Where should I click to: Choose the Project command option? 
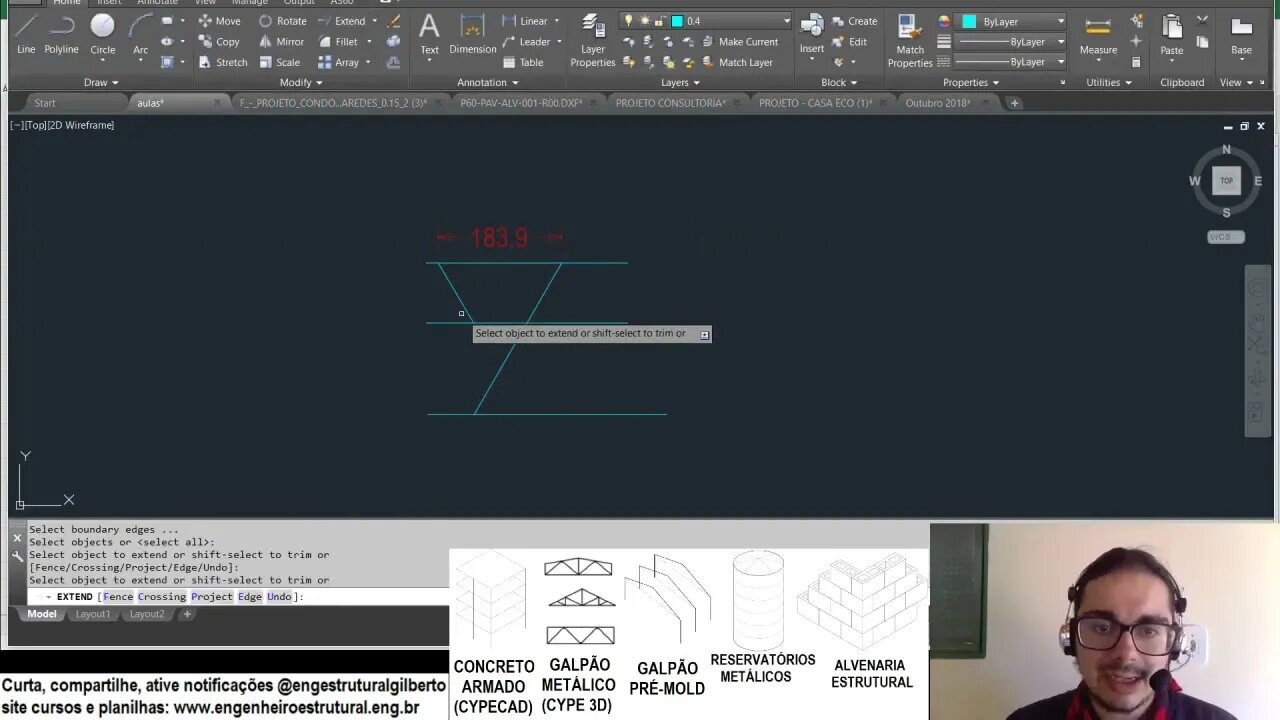tap(212, 597)
